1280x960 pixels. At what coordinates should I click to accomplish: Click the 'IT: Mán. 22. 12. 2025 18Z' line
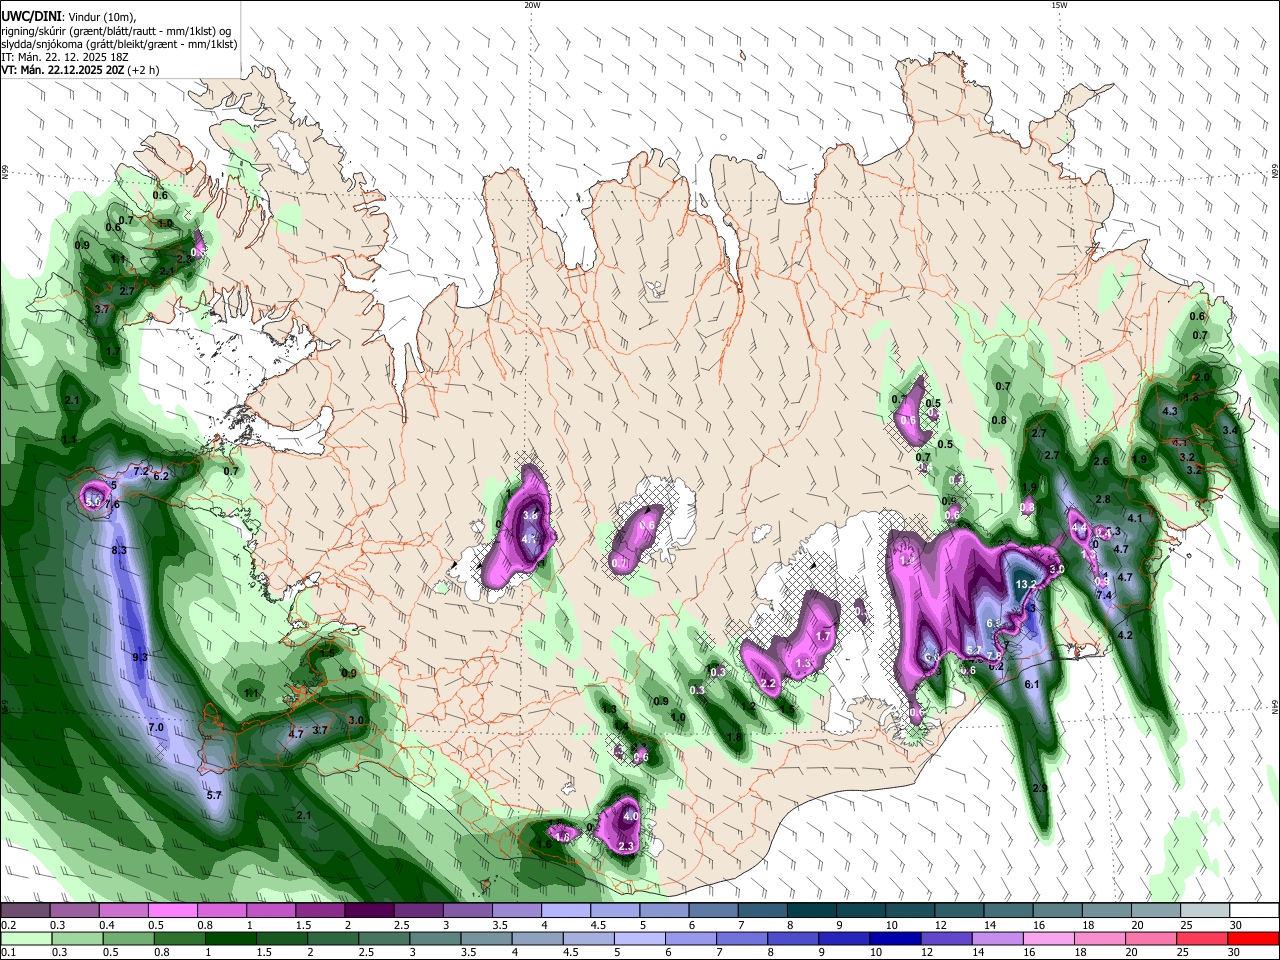coord(63,57)
